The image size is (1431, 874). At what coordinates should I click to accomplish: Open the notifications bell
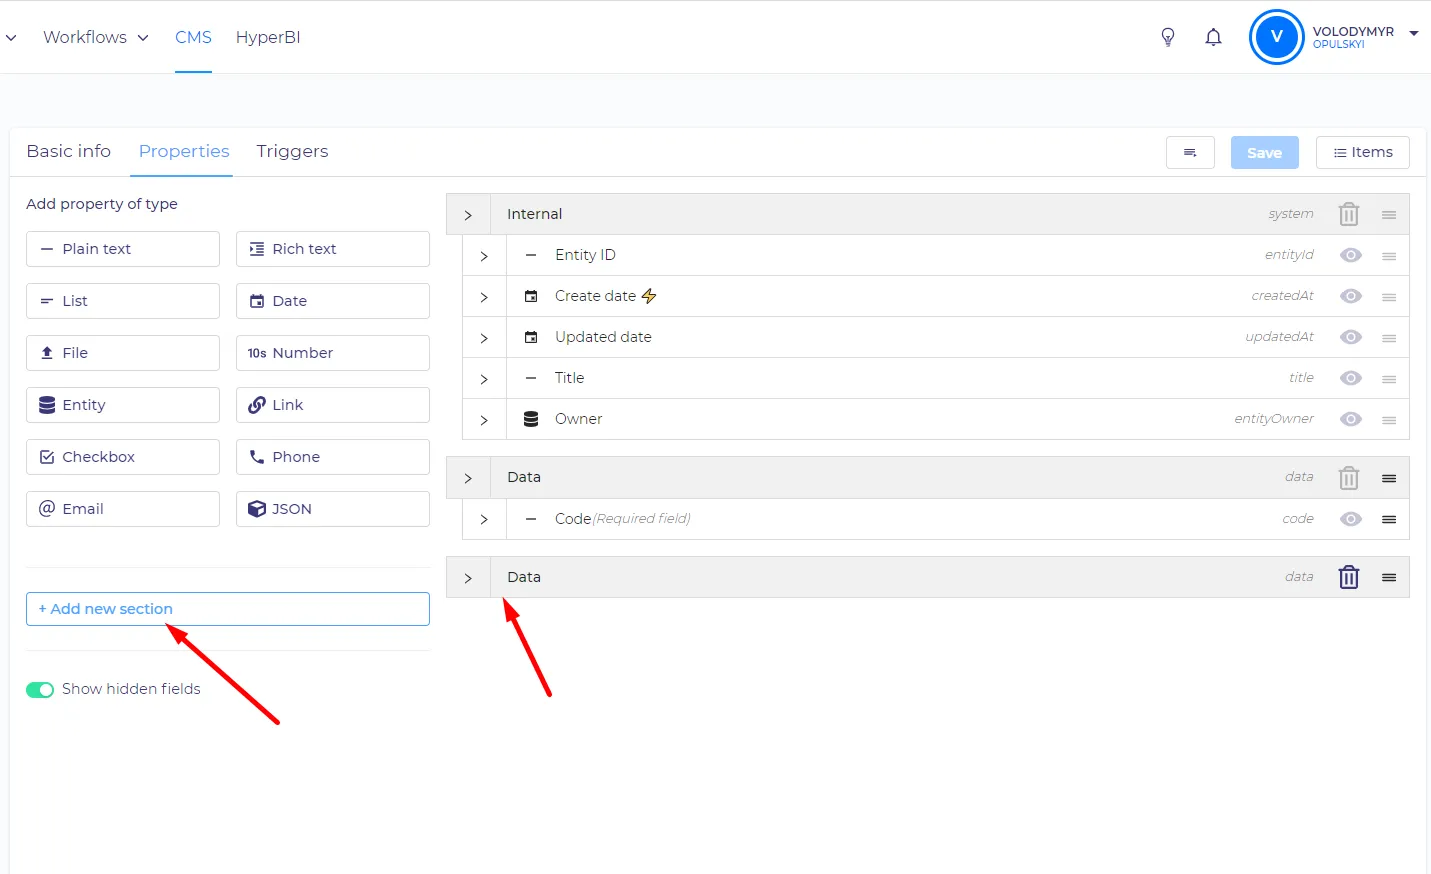pyautogui.click(x=1213, y=37)
